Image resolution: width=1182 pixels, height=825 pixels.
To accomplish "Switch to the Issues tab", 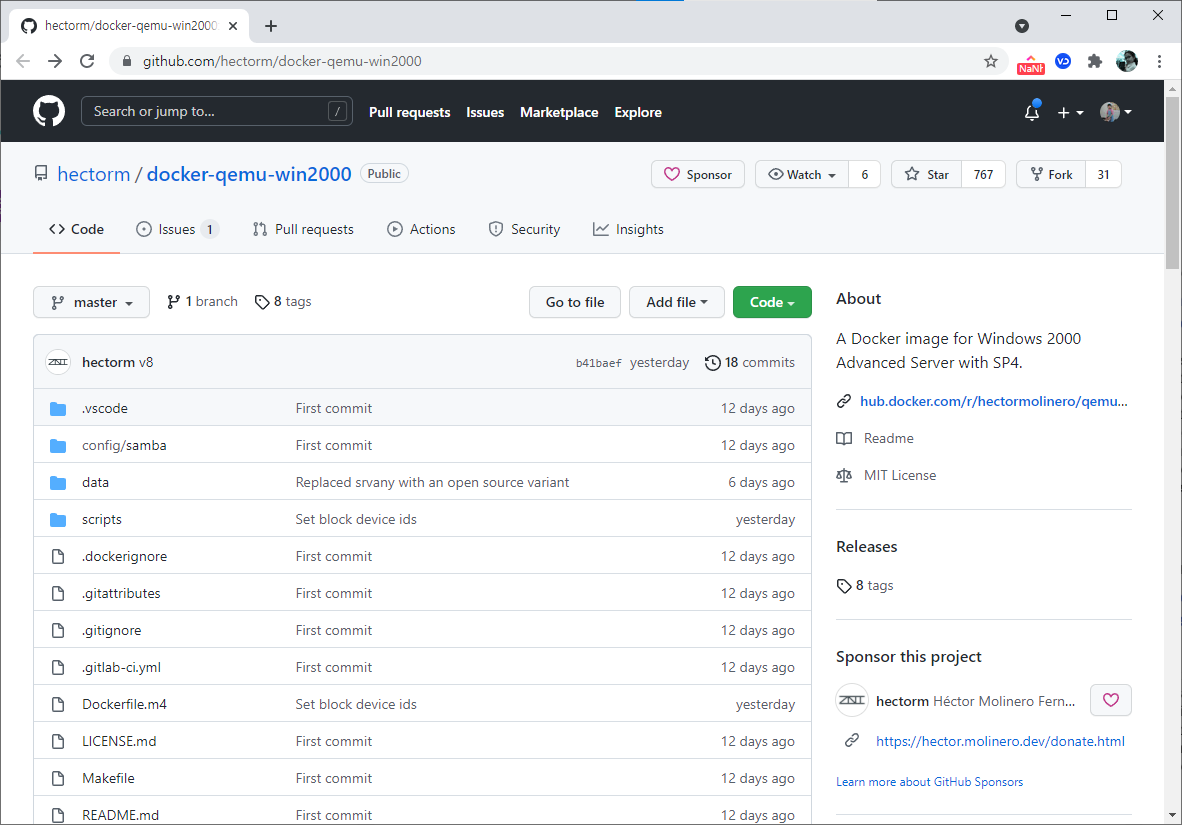I will [177, 229].
